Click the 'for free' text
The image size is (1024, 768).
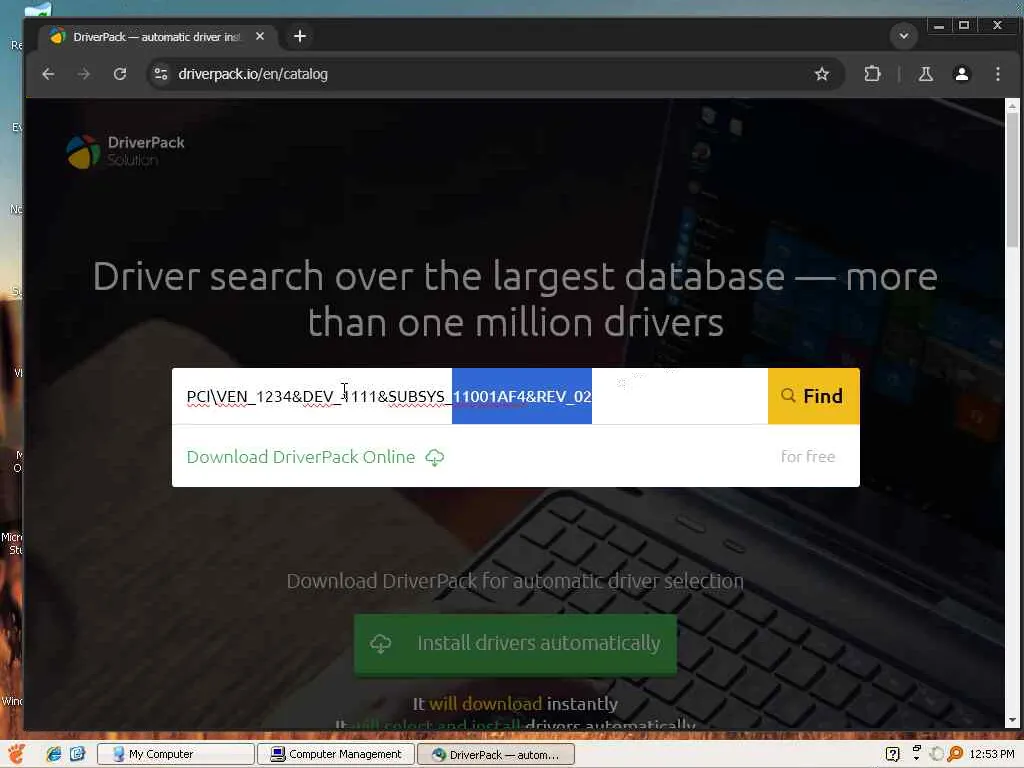click(808, 456)
